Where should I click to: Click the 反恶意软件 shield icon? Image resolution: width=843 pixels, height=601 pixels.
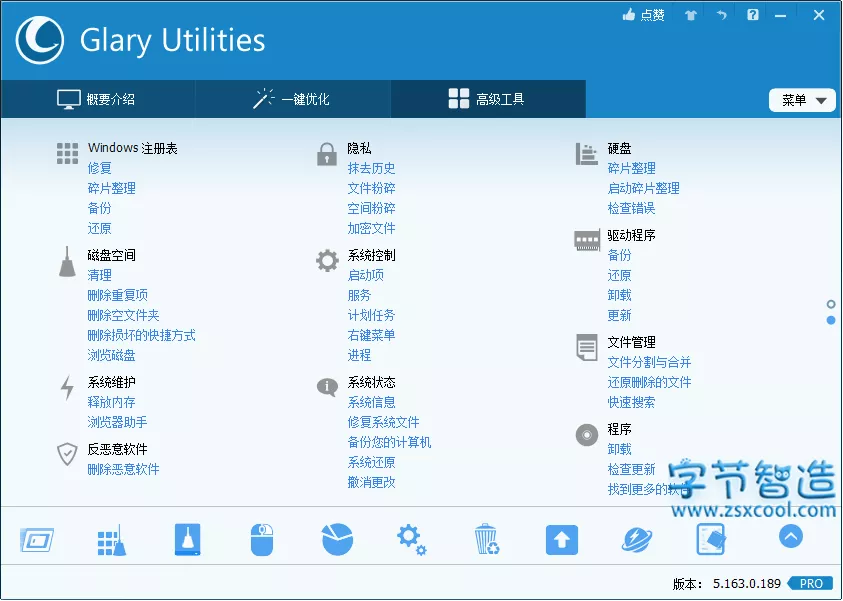67,454
